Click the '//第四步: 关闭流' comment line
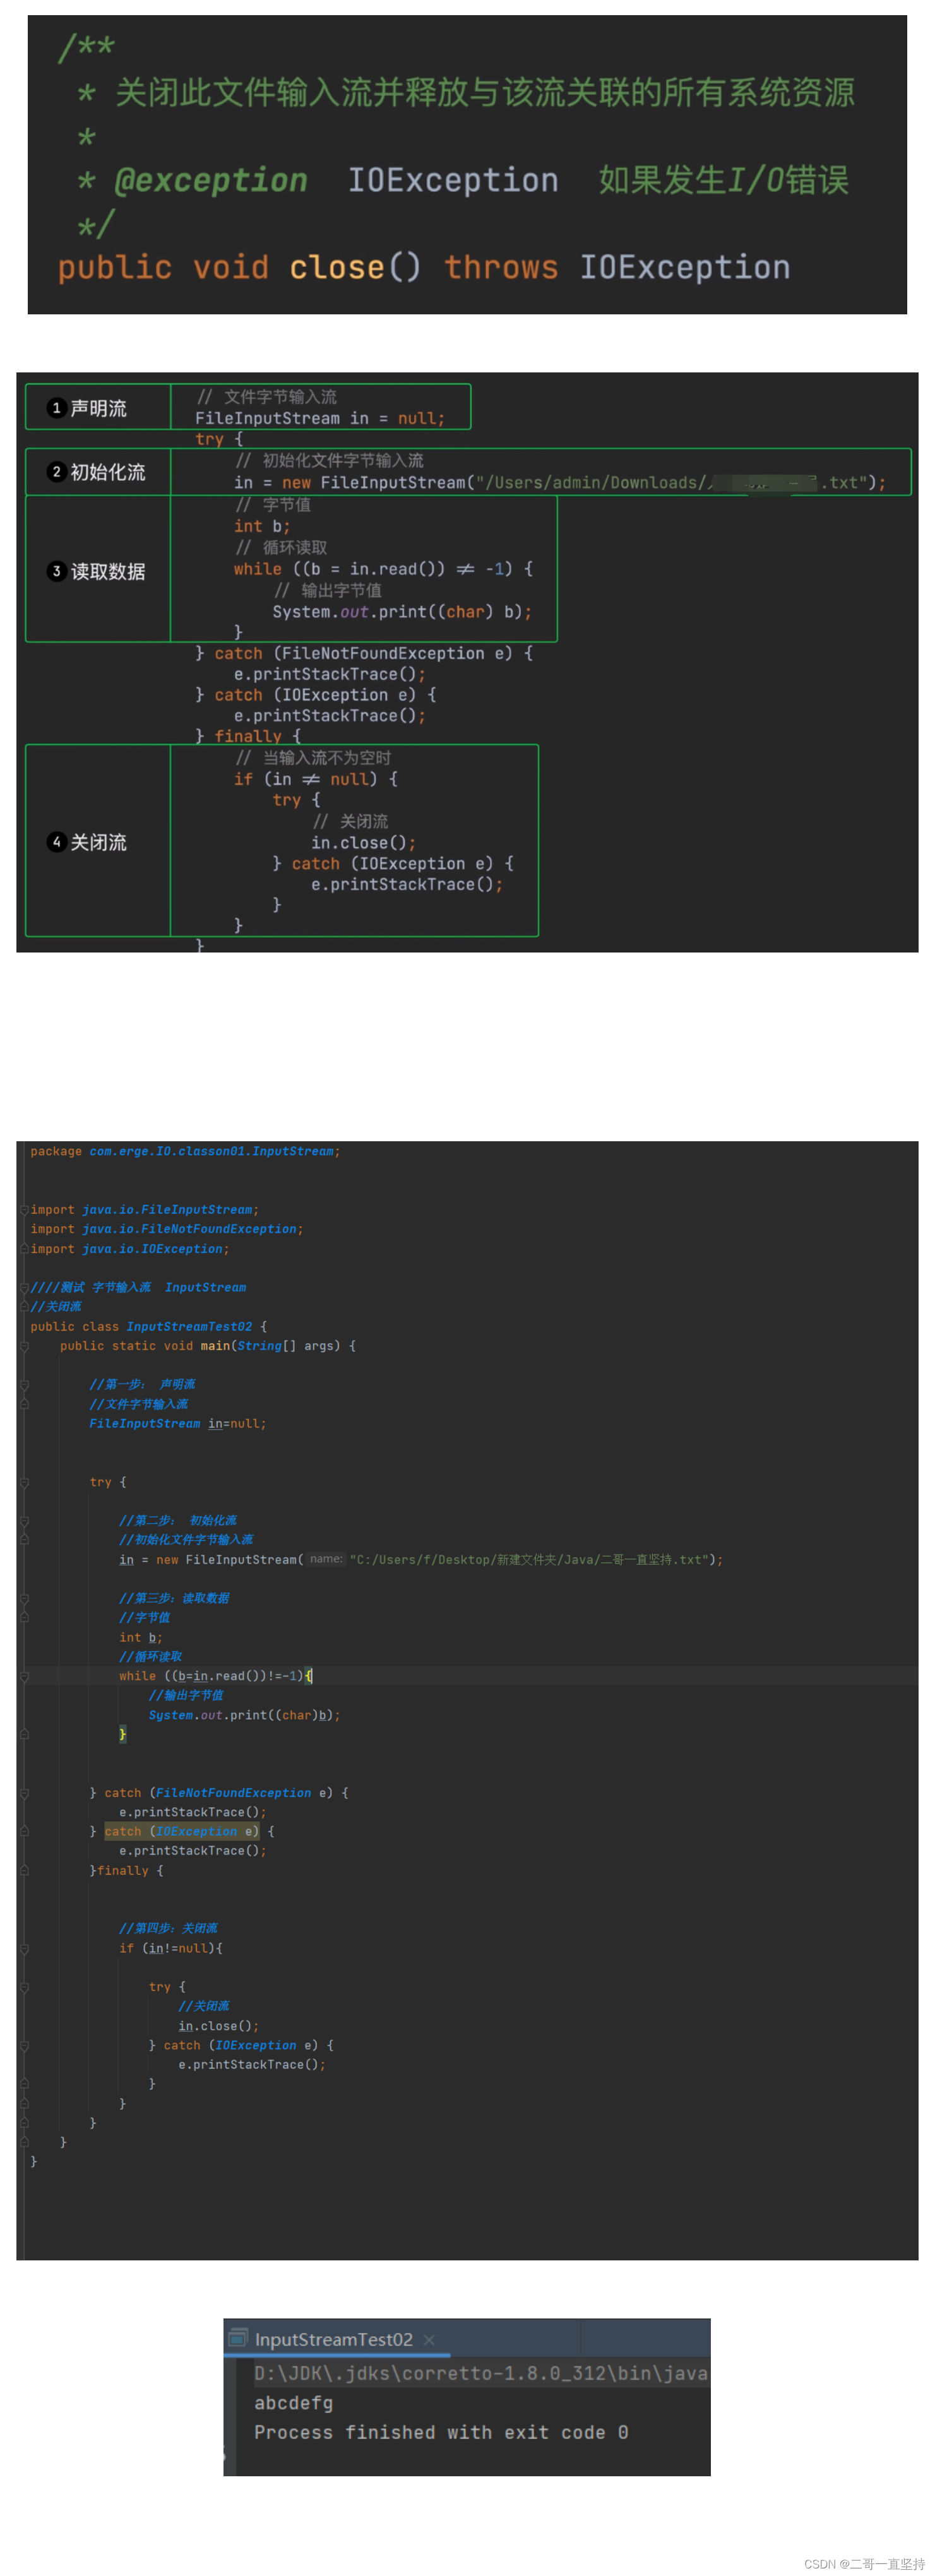Image resolution: width=935 pixels, height=2576 pixels. [x=168, y=1928]
